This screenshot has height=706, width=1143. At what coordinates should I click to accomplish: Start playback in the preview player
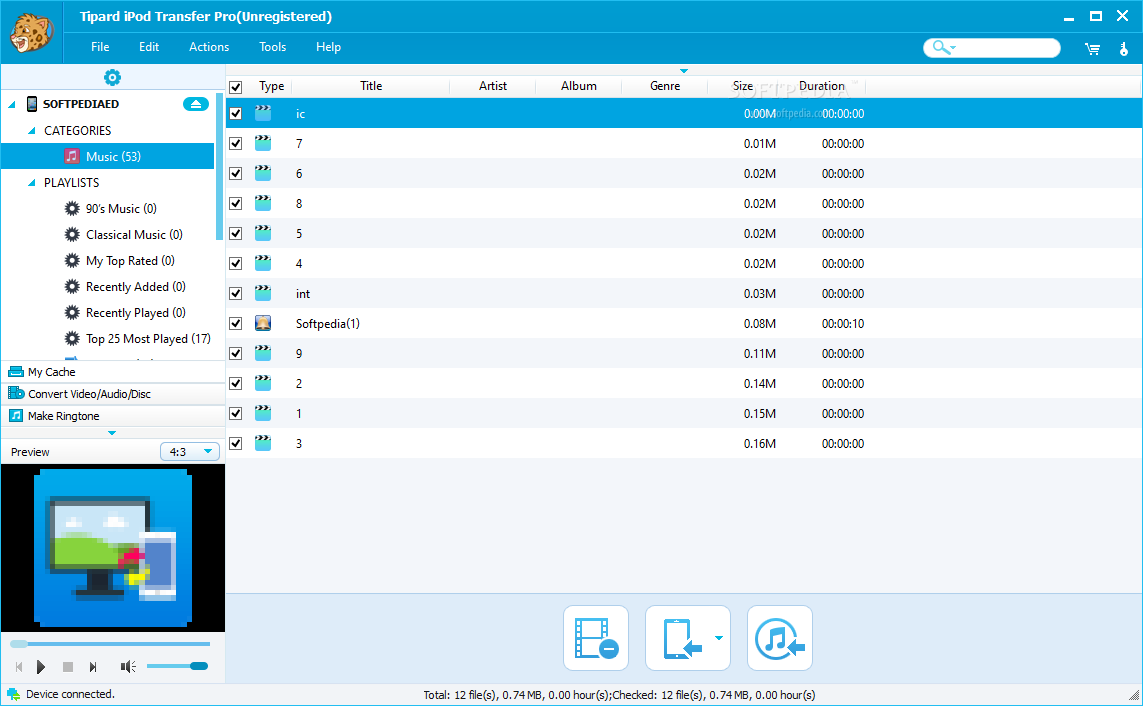(41, 667)
